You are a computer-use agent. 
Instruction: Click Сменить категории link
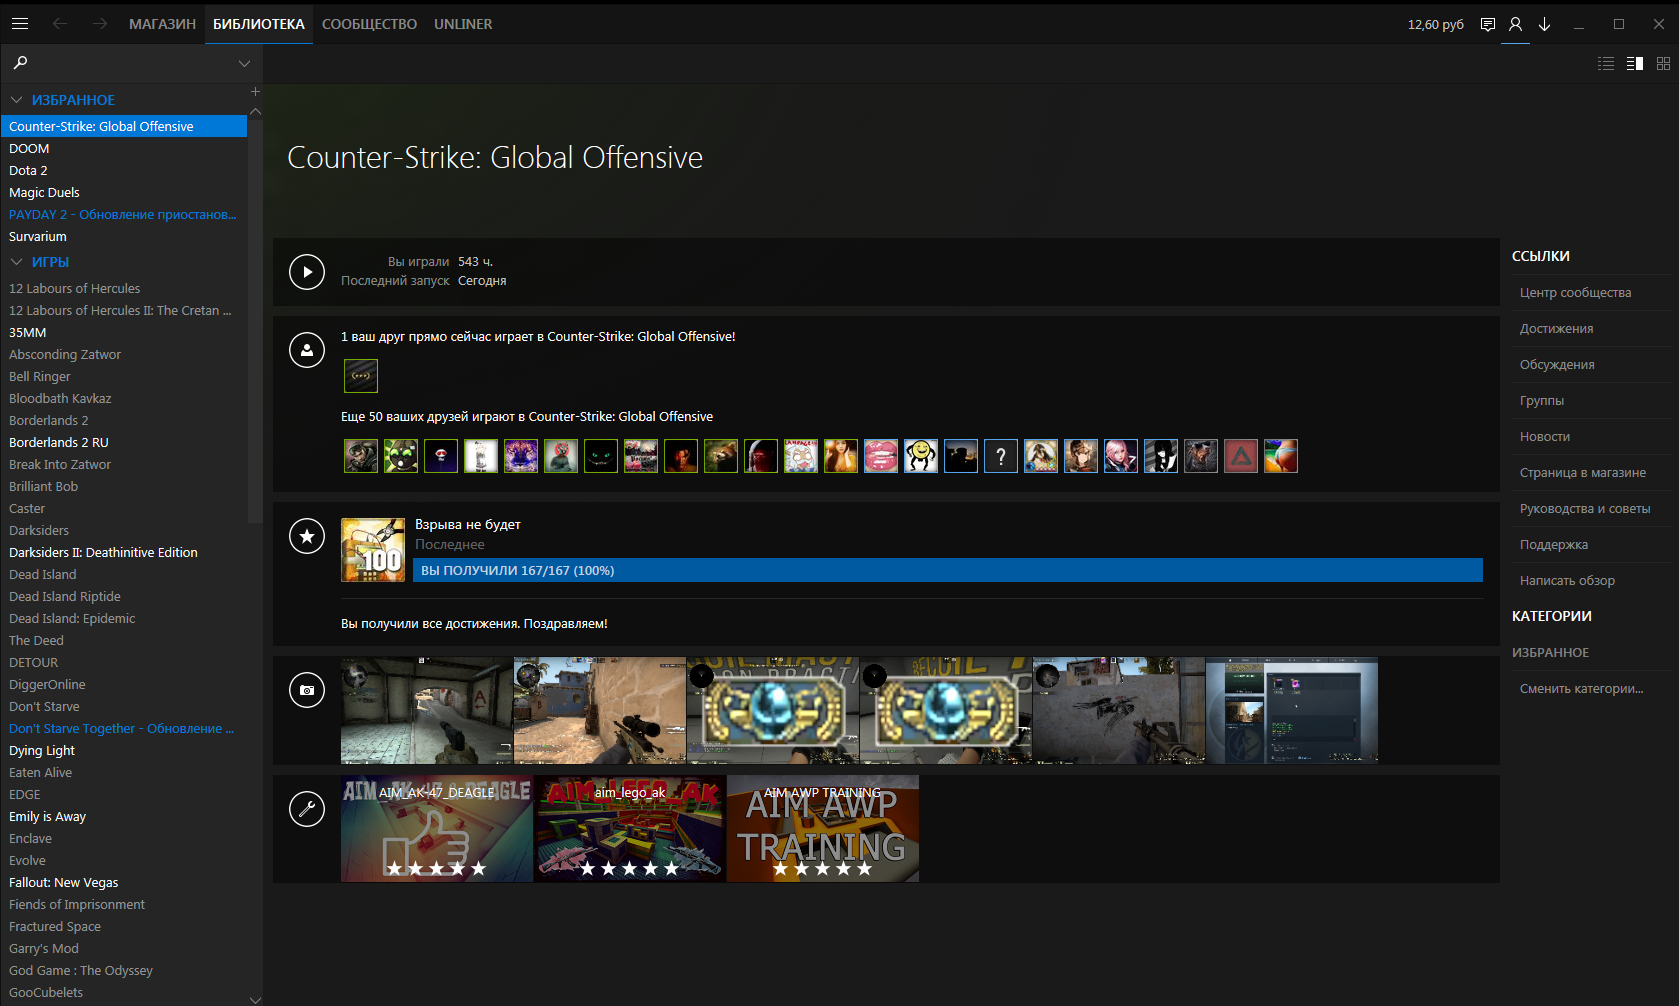(x=1581, y=689)
